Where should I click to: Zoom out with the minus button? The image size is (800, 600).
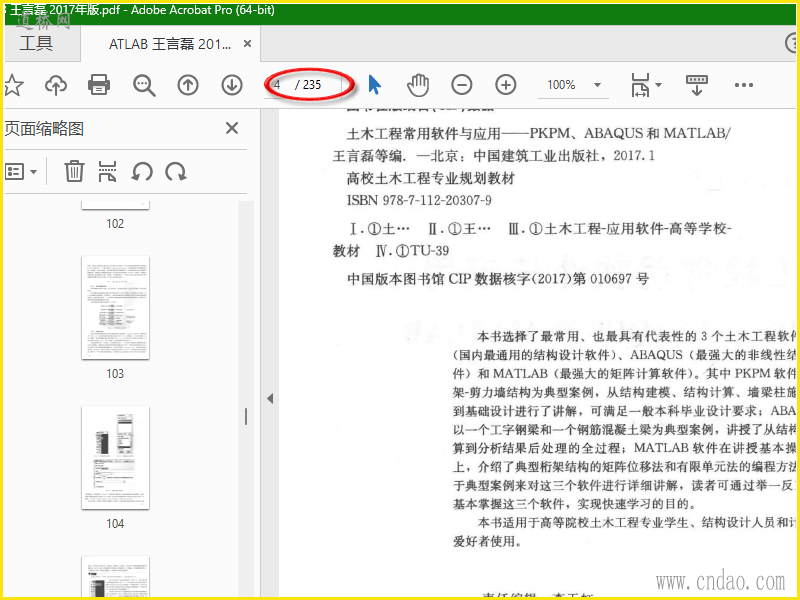pyautogui.click(x=462, y=85)
